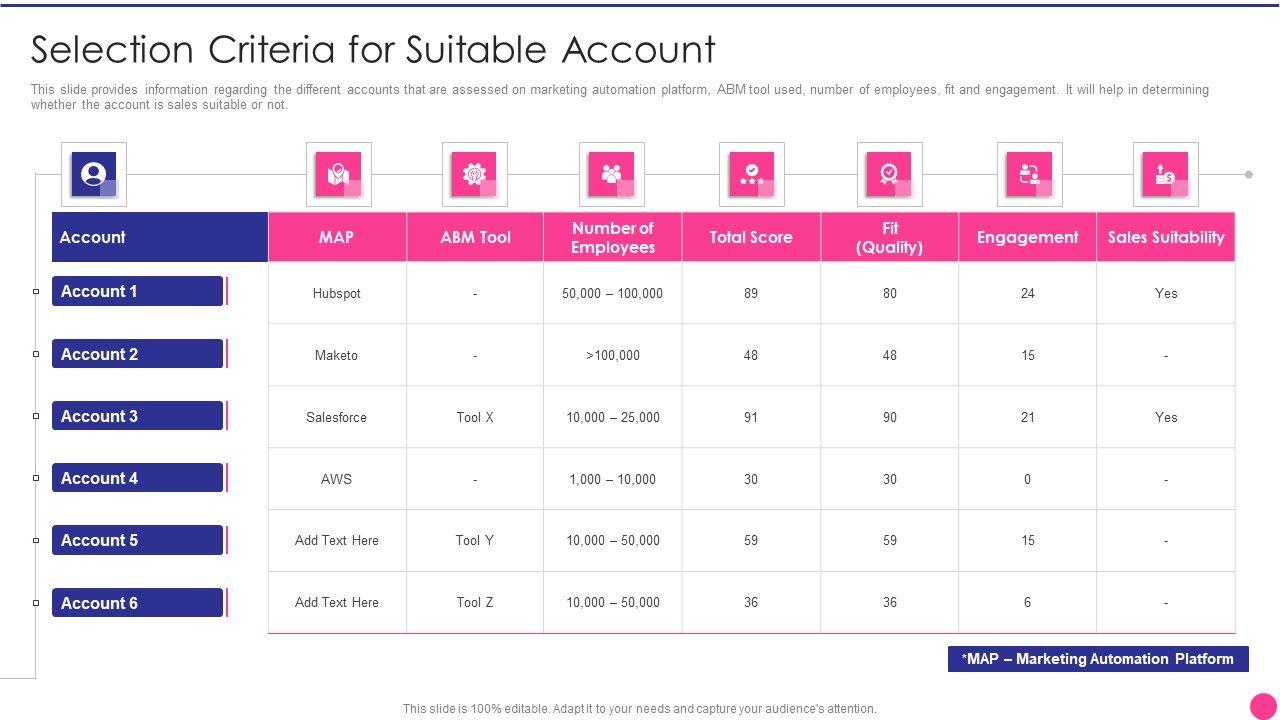
Task: Click the engagement icon above Engagement column
Action: tap(1029, 174)
